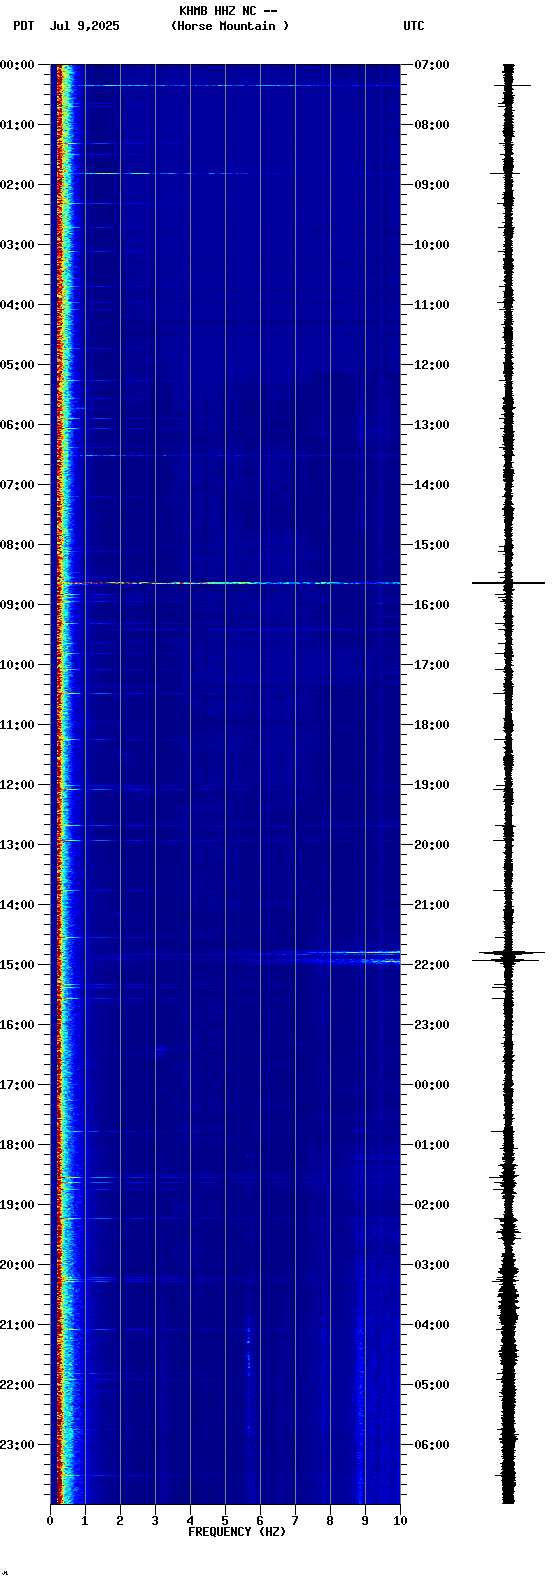This screenshot has height=1584, width=552.
Task: Click the Horse Mountain station name
Action: coord(230,26)
